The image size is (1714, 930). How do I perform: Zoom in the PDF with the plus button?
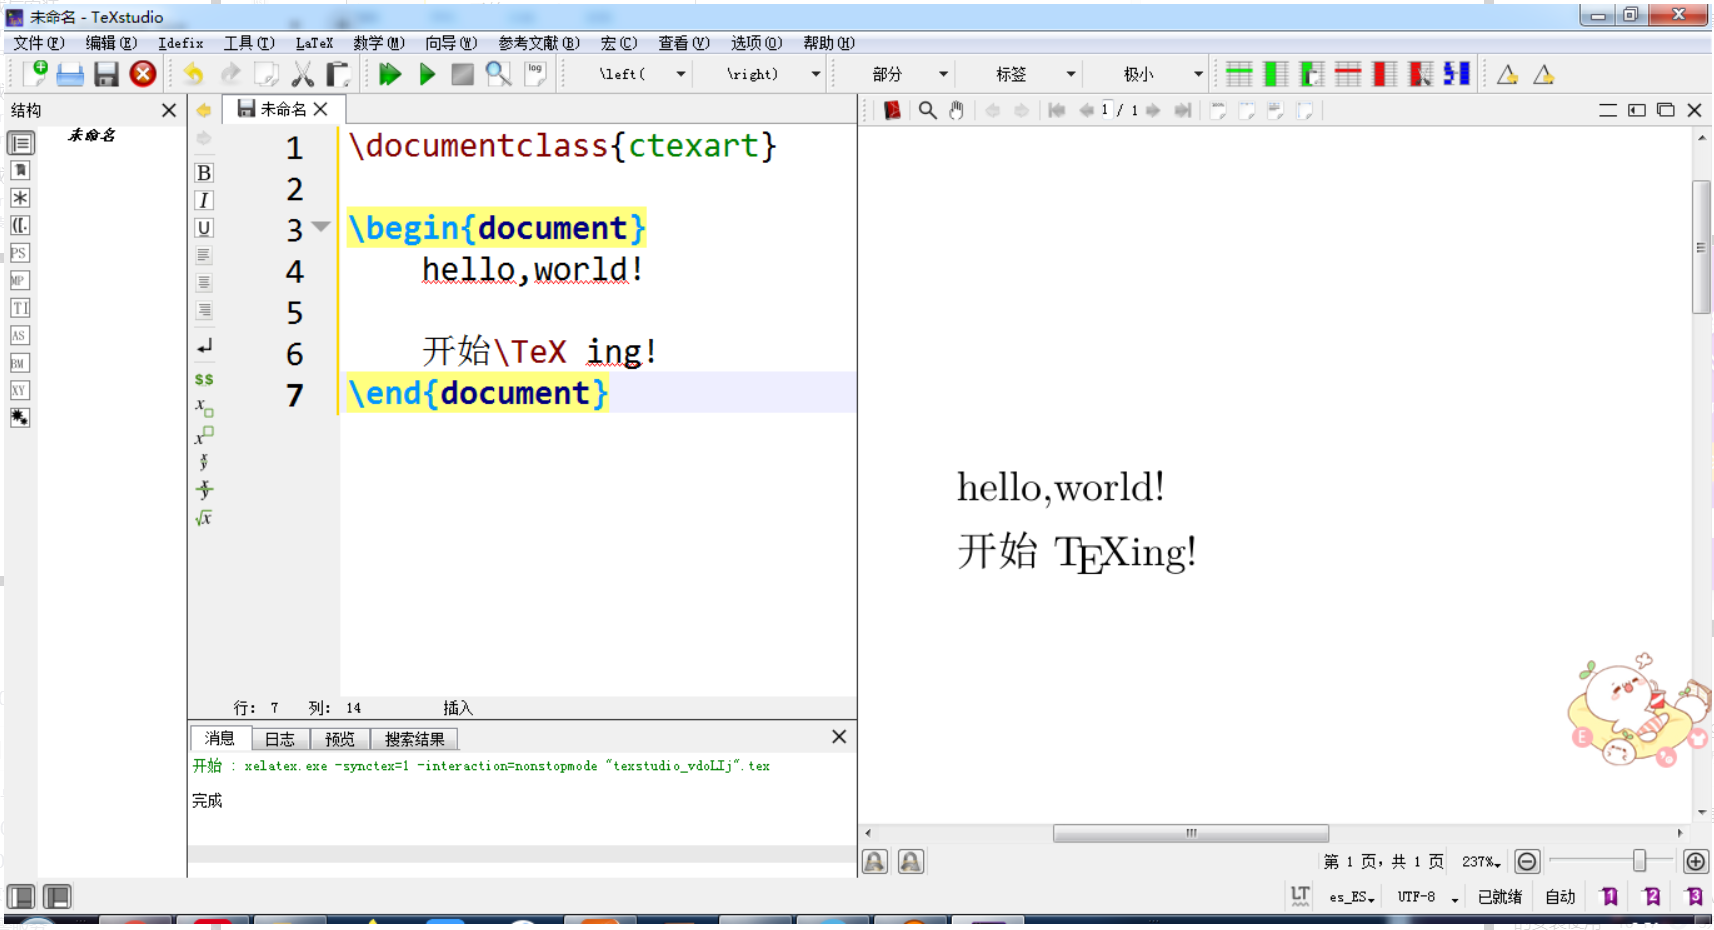(x=1695, y=861)
